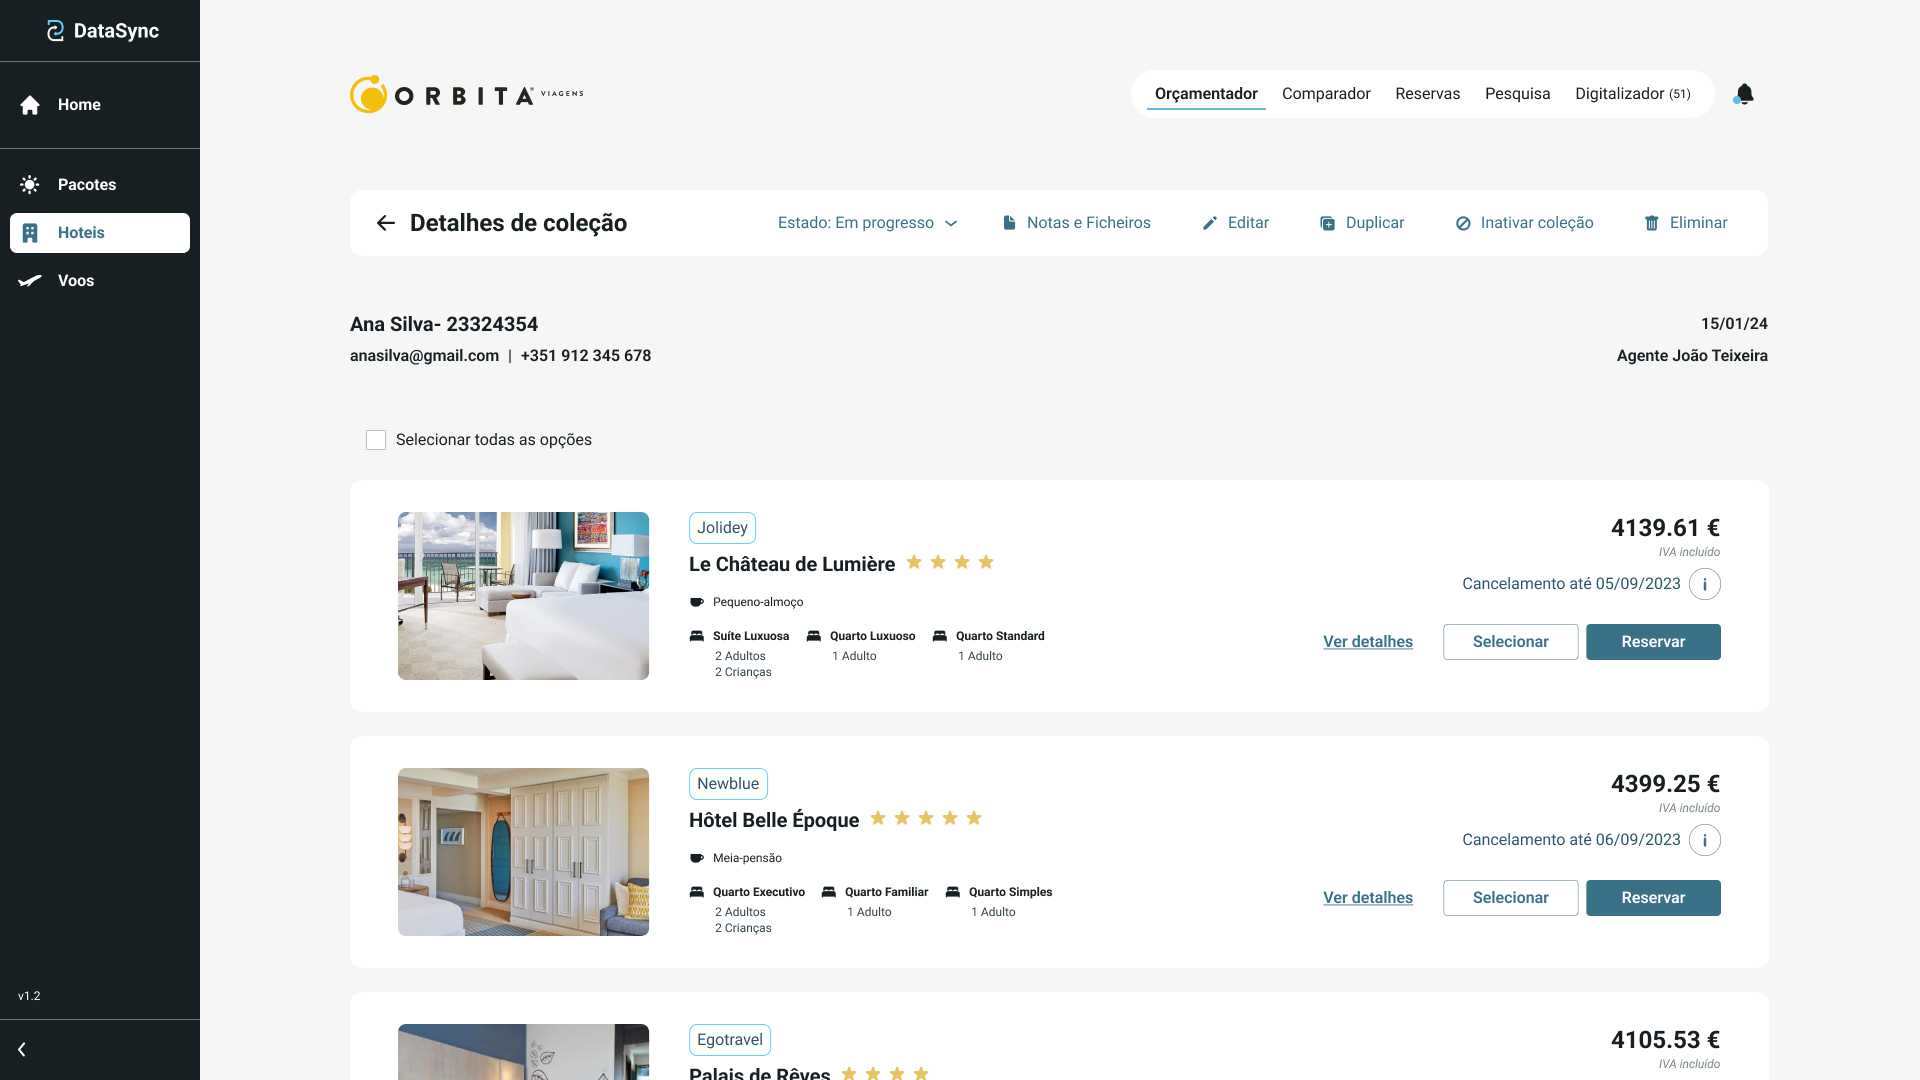Open the Estado: Em progresso dropdown
Viewport: 1920px width, 1080px height.
click(x=867, y=223)
